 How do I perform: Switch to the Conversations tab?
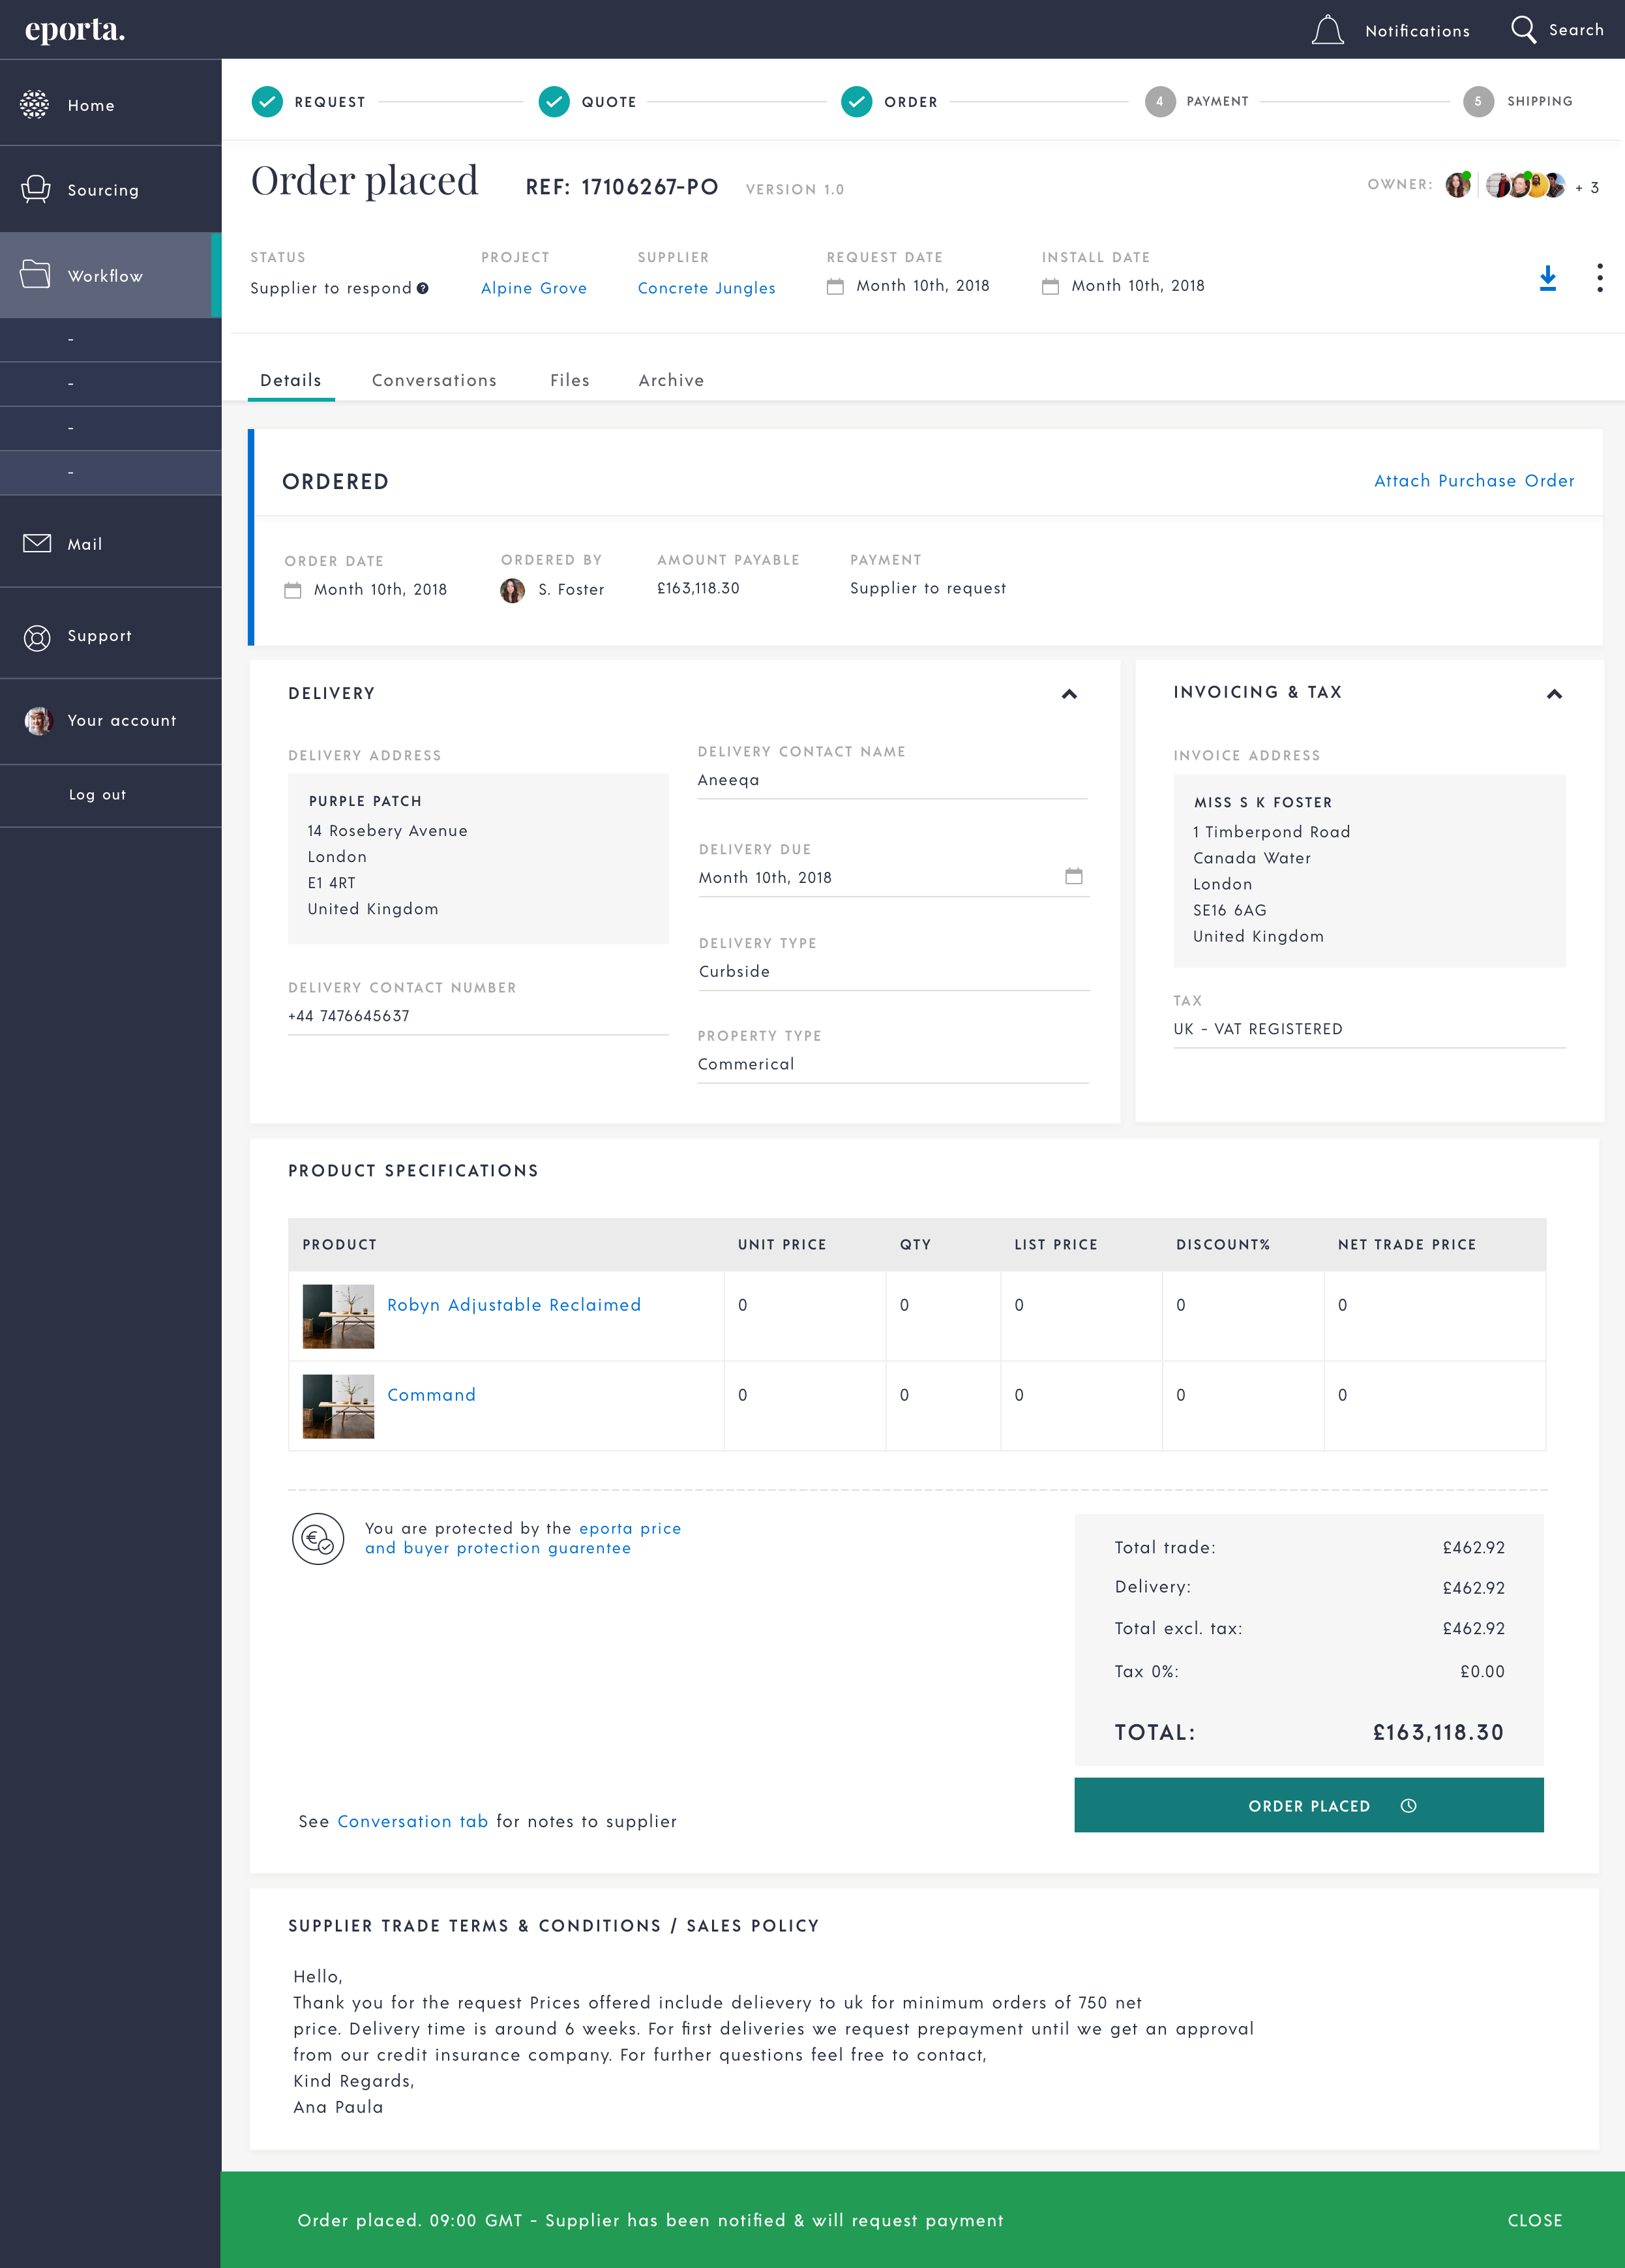(434, 380)
